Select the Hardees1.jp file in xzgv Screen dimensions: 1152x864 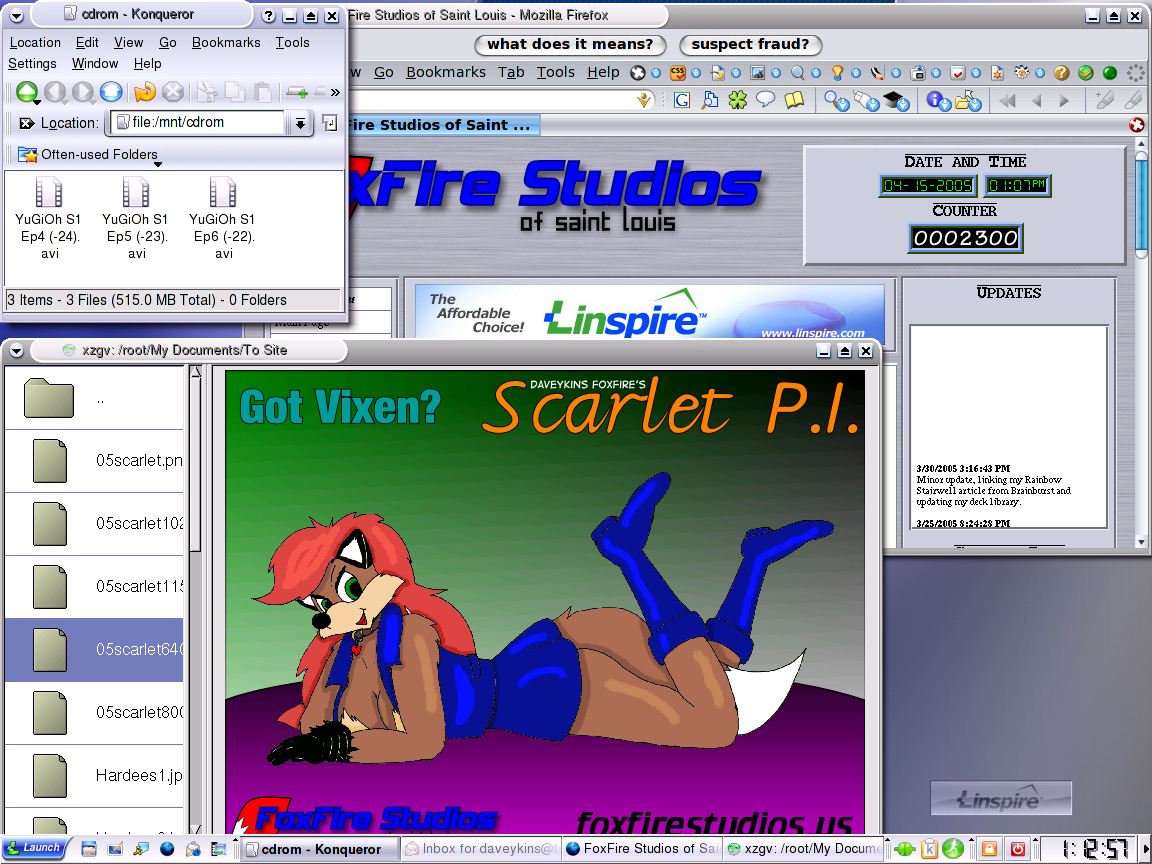(94, 776)
